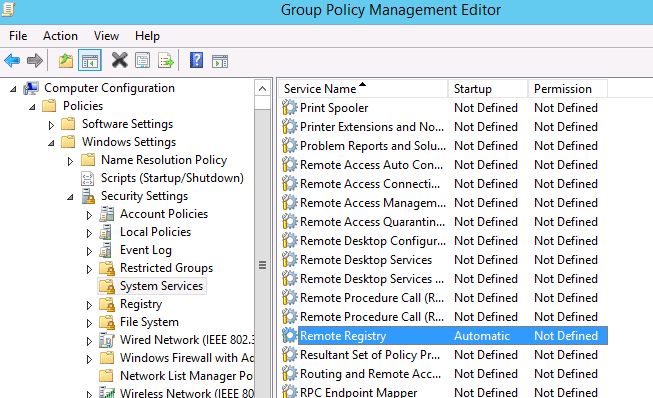Open the File menu

point(18,36)
